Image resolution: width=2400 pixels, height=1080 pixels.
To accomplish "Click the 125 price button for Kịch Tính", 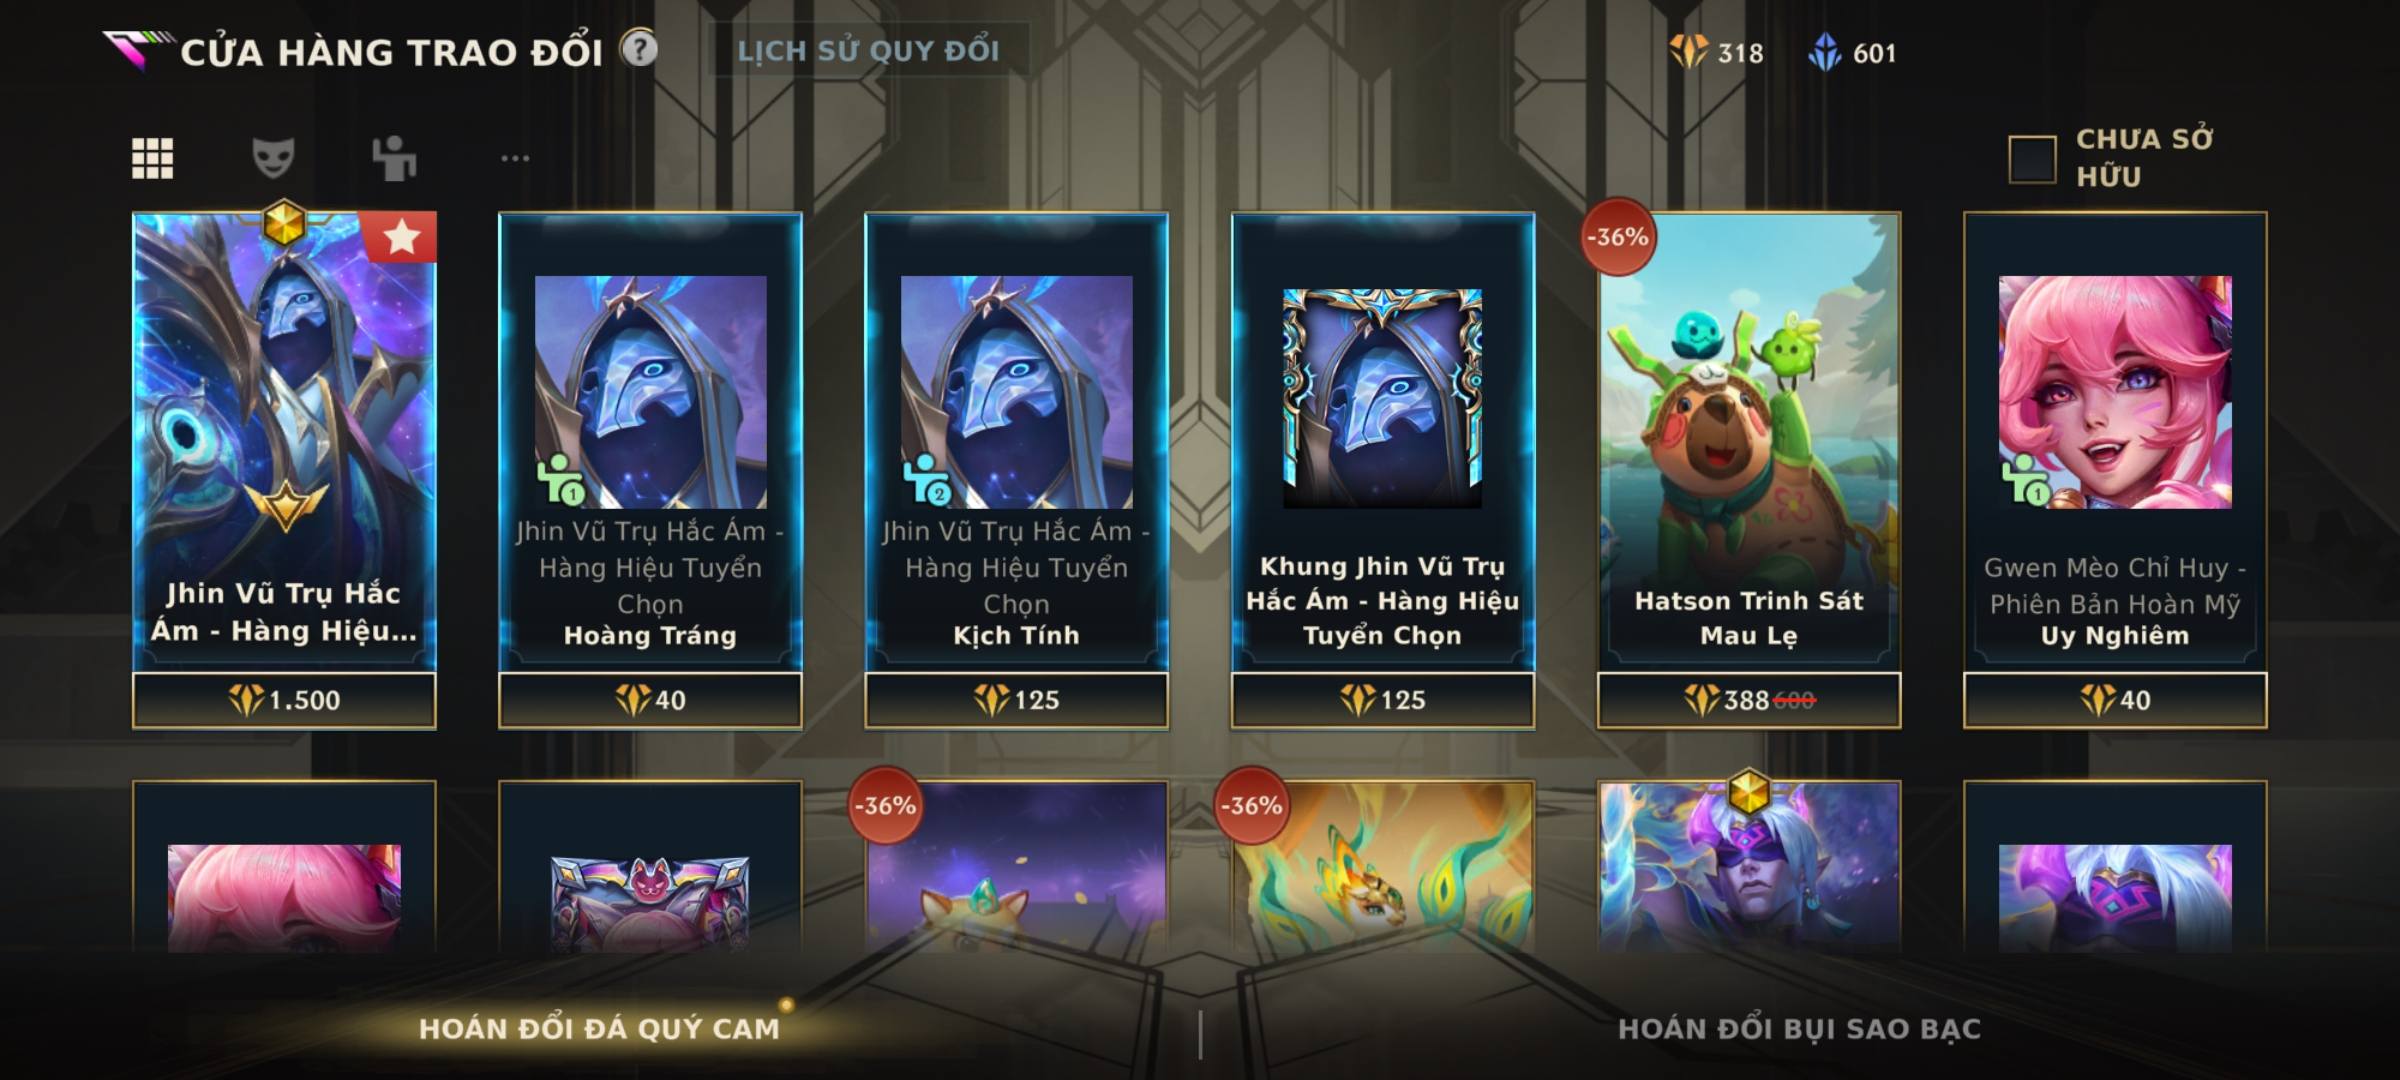I will click(1016, 700).
